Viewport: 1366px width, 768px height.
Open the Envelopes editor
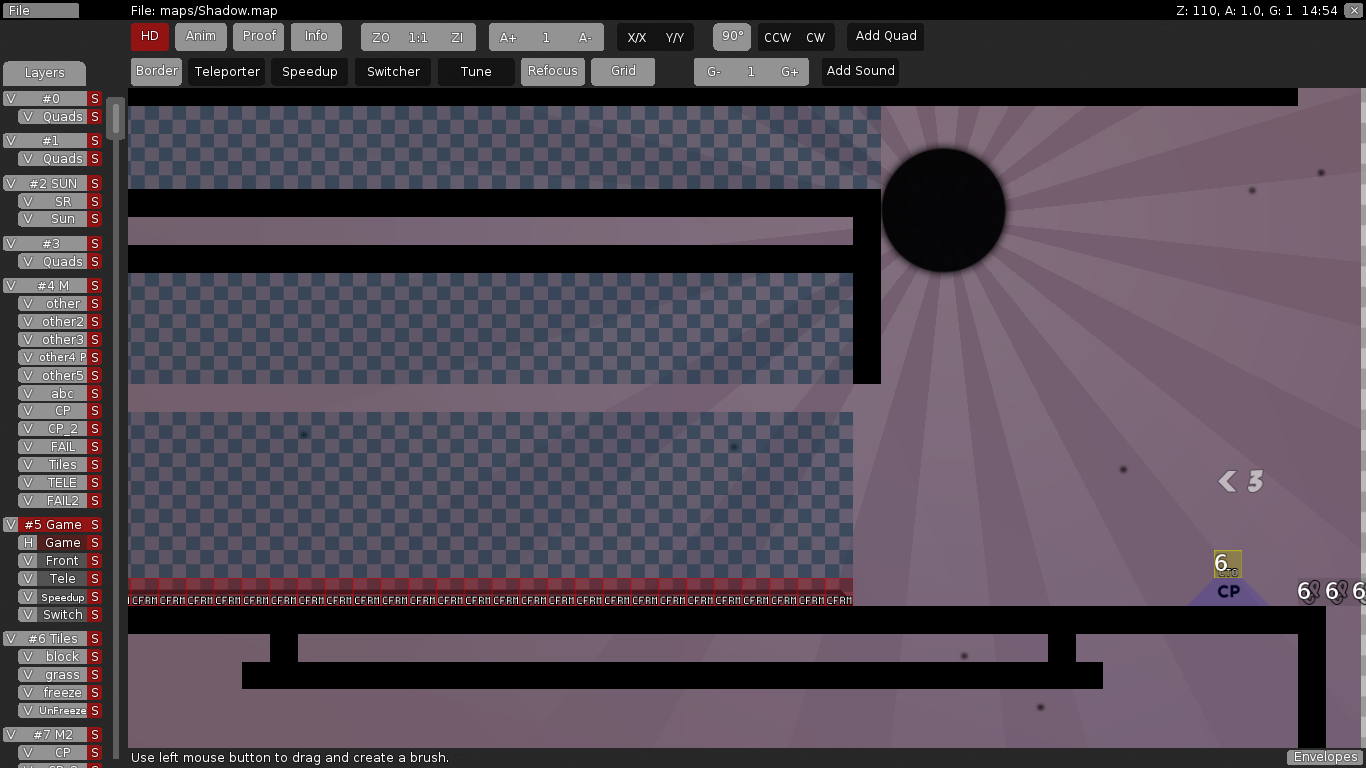coord(1324,757)
